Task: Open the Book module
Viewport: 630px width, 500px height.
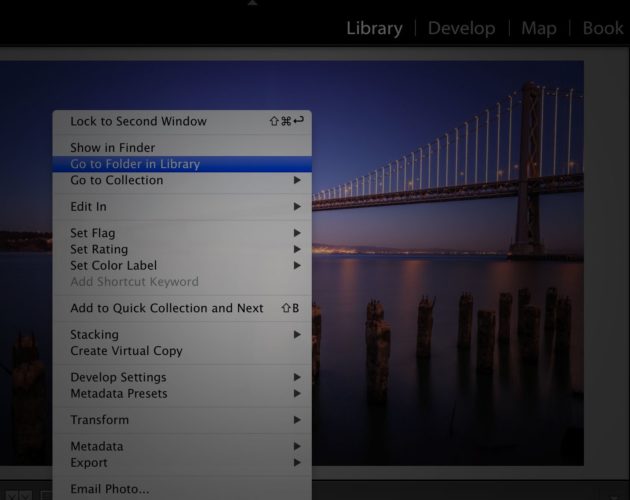Action: pyautogui.click(x=603, y=29)
